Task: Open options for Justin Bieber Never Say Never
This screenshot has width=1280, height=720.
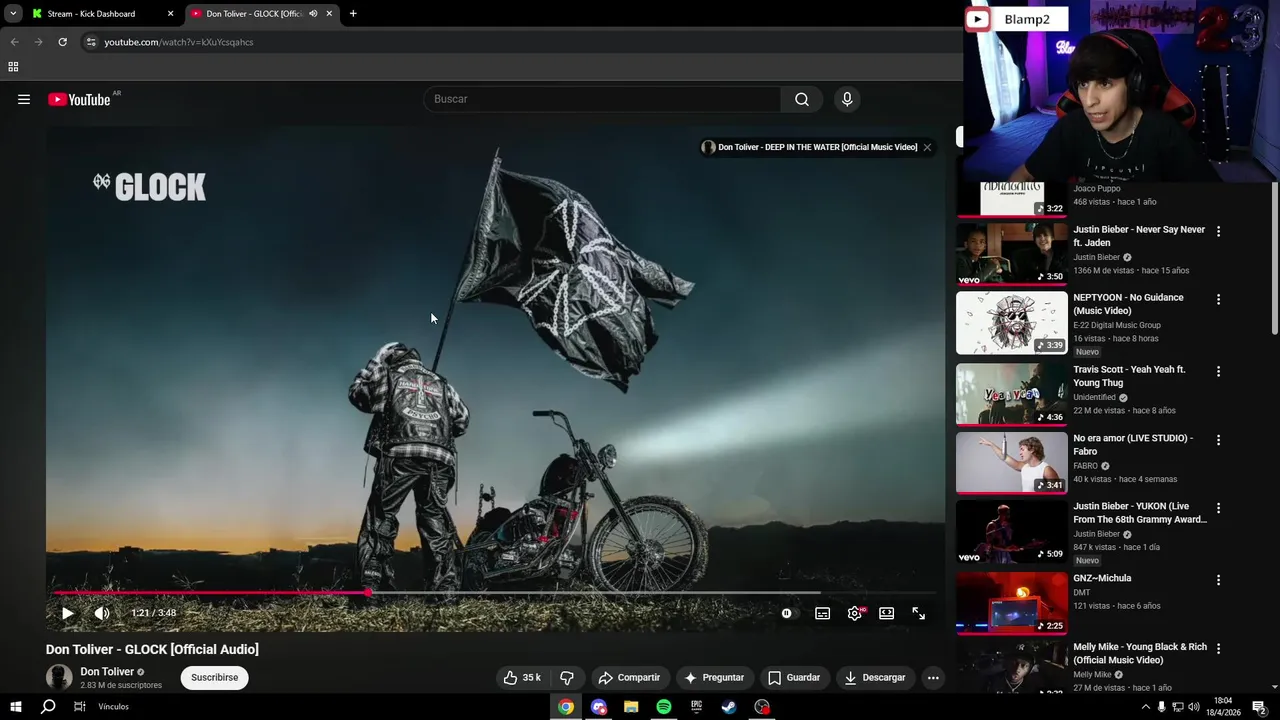Action: pos(1218,231)
